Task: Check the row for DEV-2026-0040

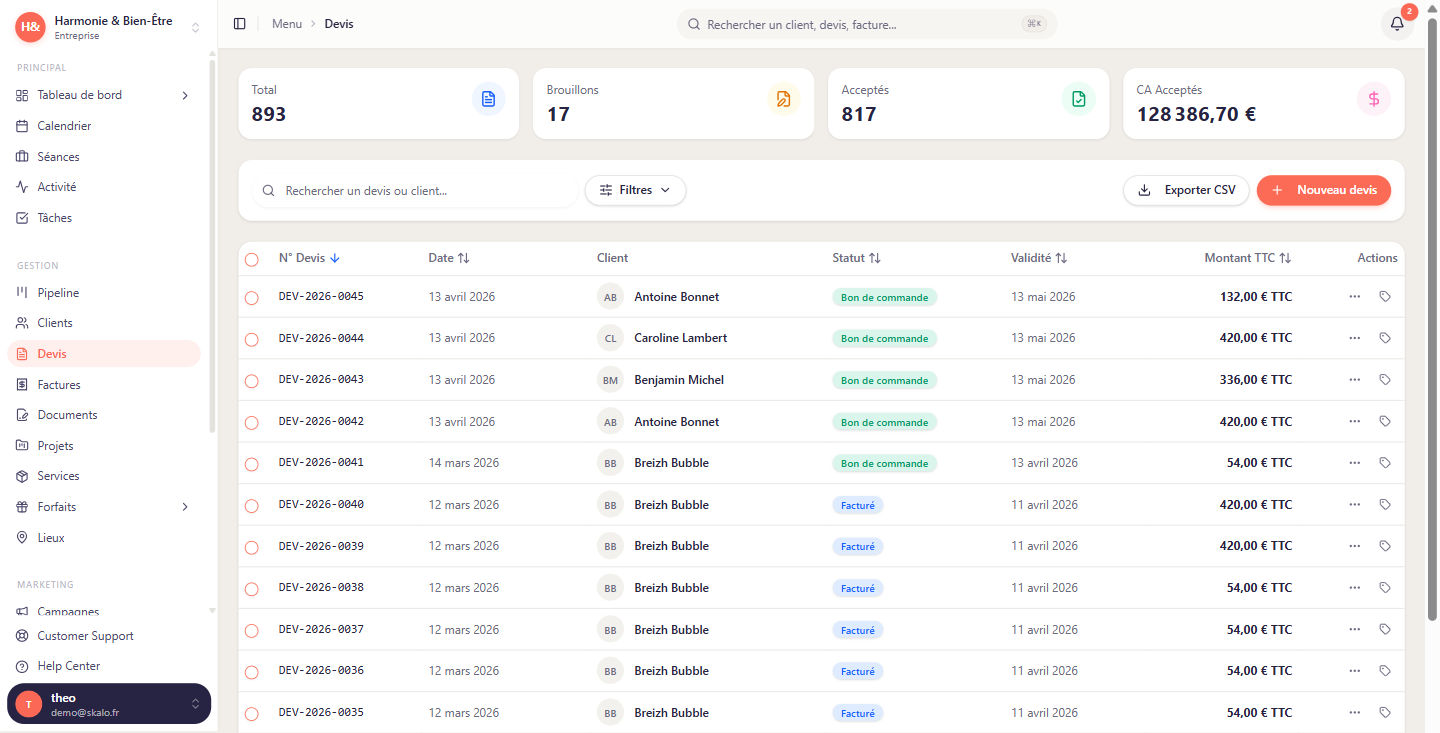Action: [x=252, y=506]
